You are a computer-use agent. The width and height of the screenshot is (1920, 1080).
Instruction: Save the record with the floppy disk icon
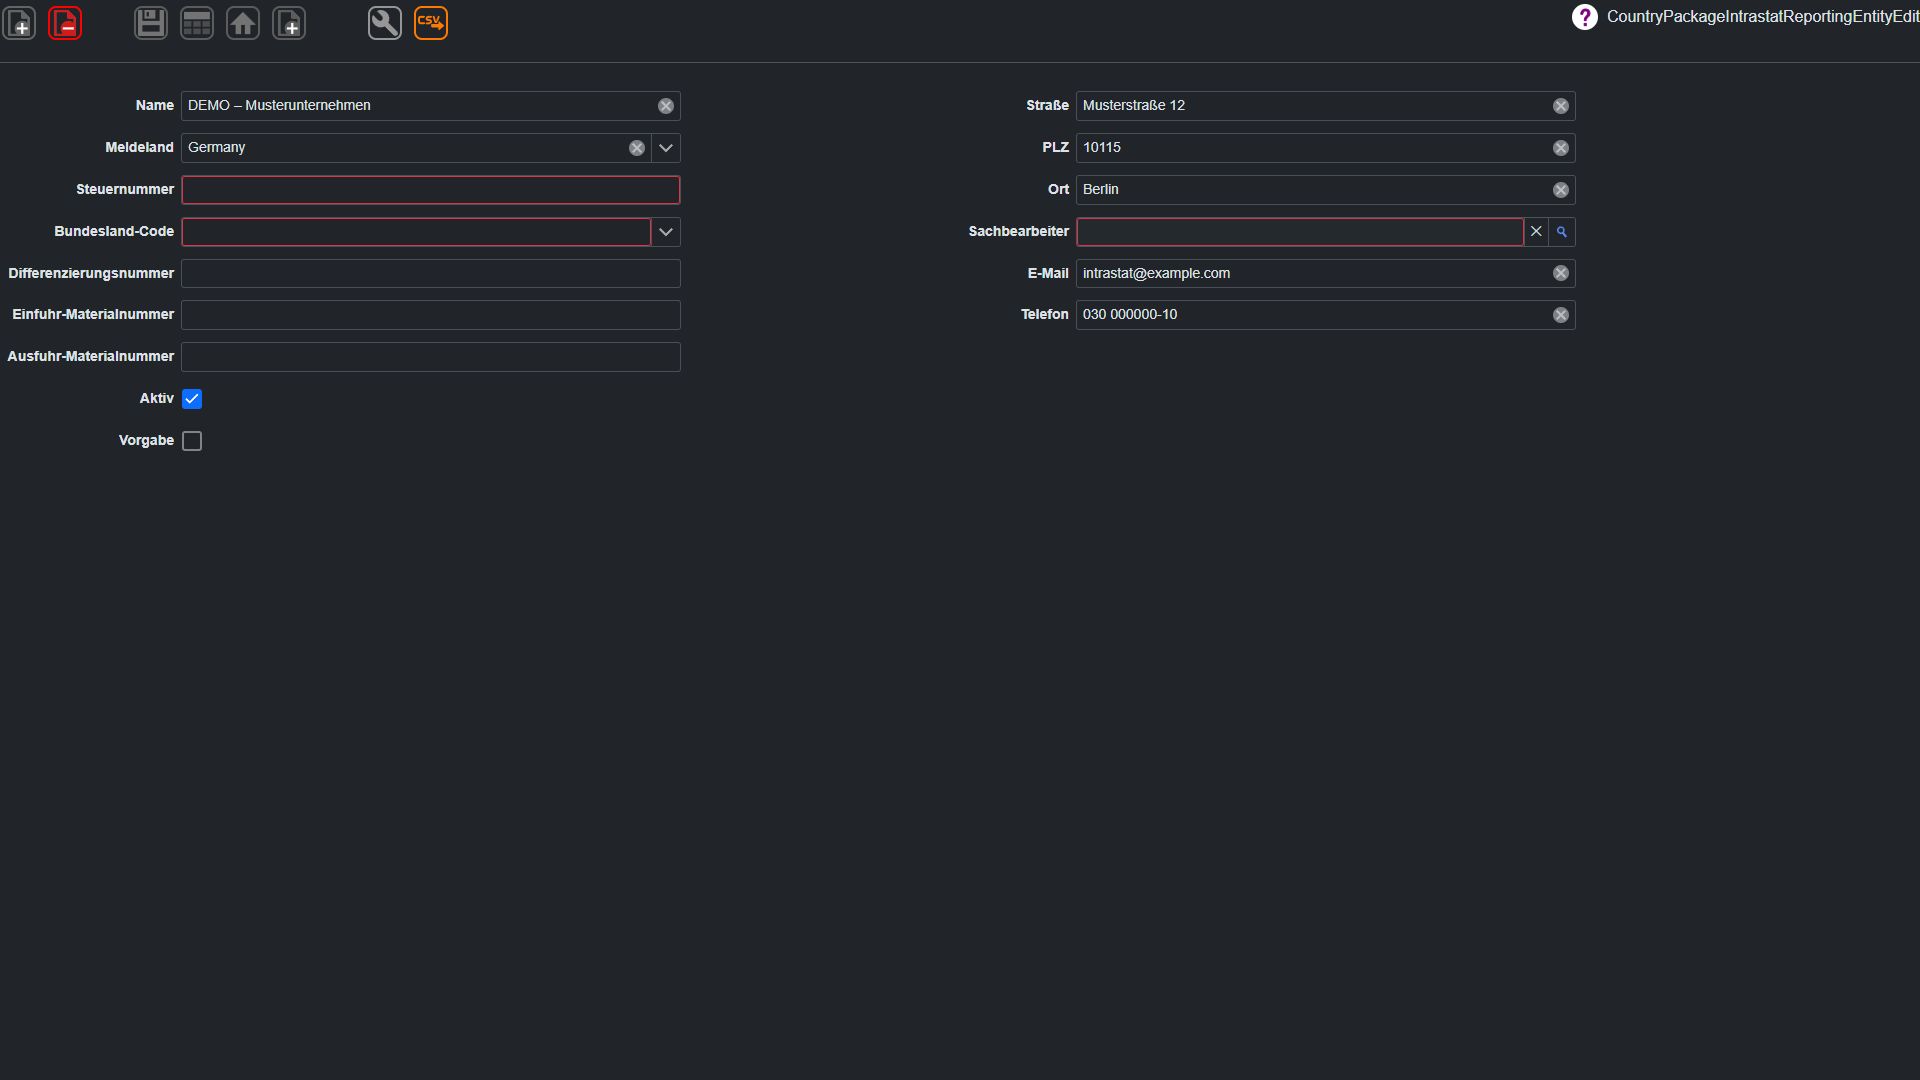(151, 23)
